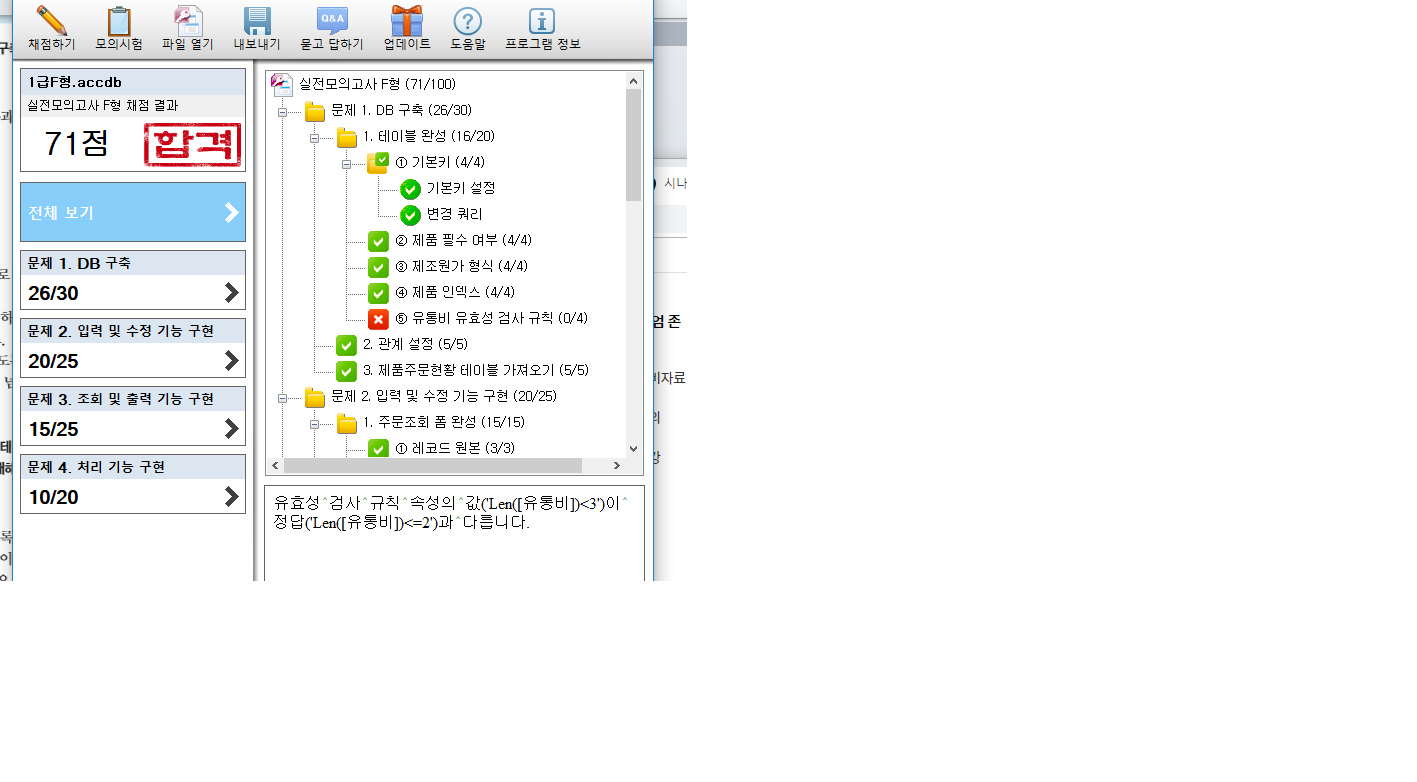1417x782 pixels.
Task: Open 프로그램 정보 info icon
Action: (x=542, y=21)
